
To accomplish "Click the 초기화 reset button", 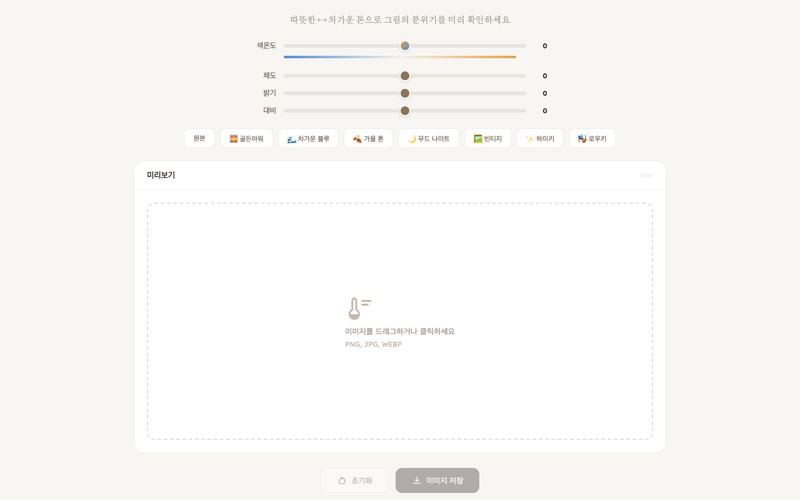I will 355,481.
